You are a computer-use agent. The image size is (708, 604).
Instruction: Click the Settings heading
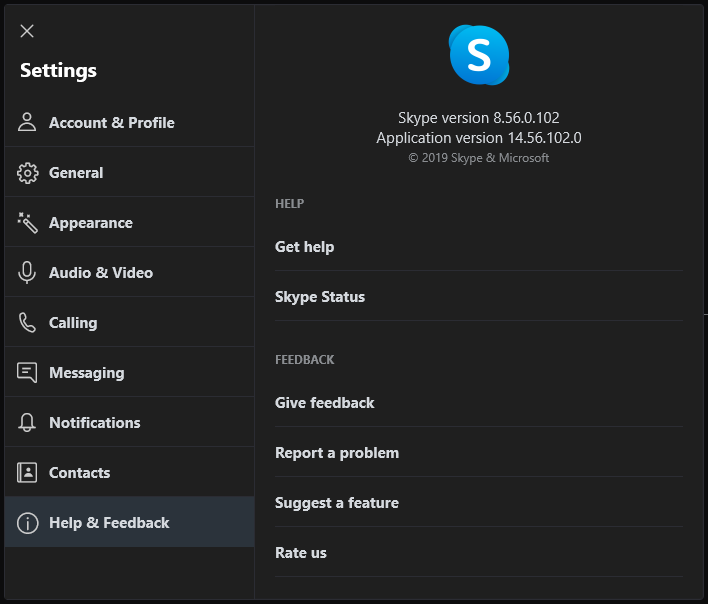pos(58,71)
